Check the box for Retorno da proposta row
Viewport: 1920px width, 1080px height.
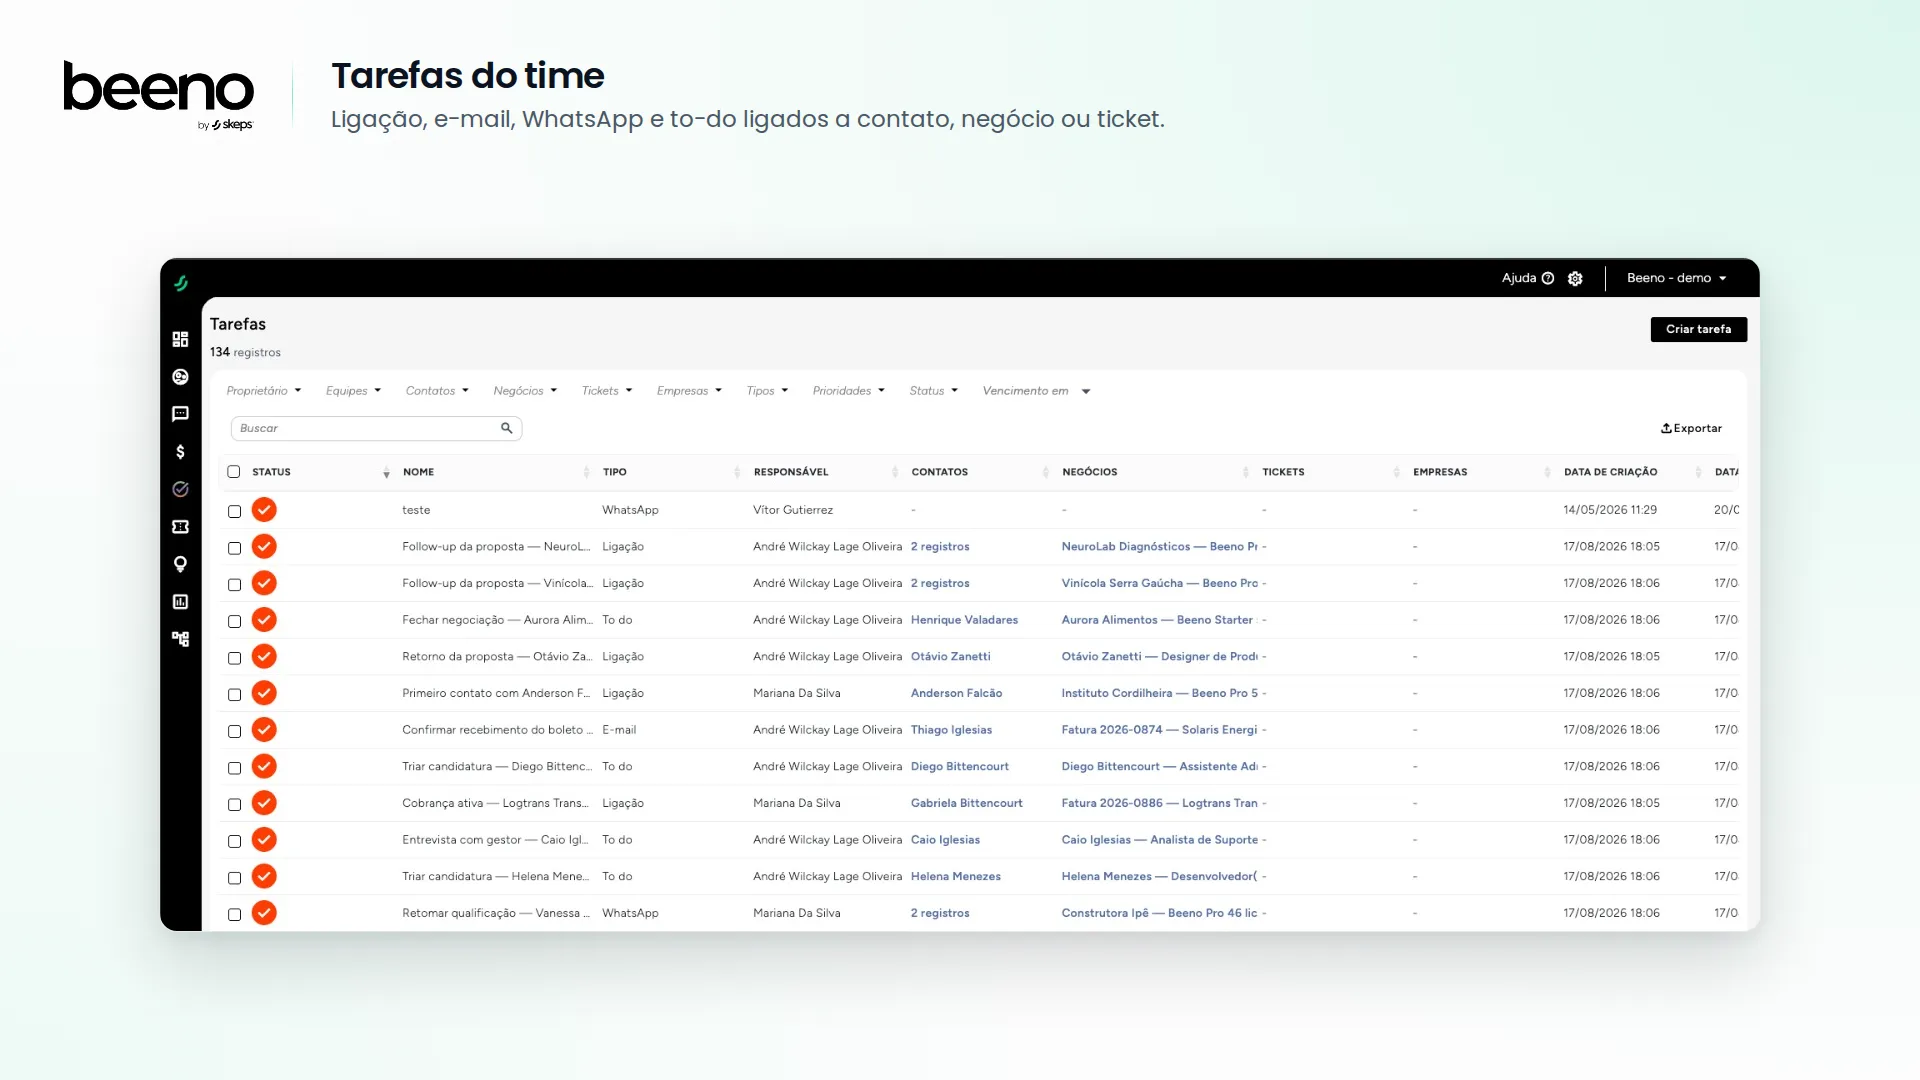(235, 658)
